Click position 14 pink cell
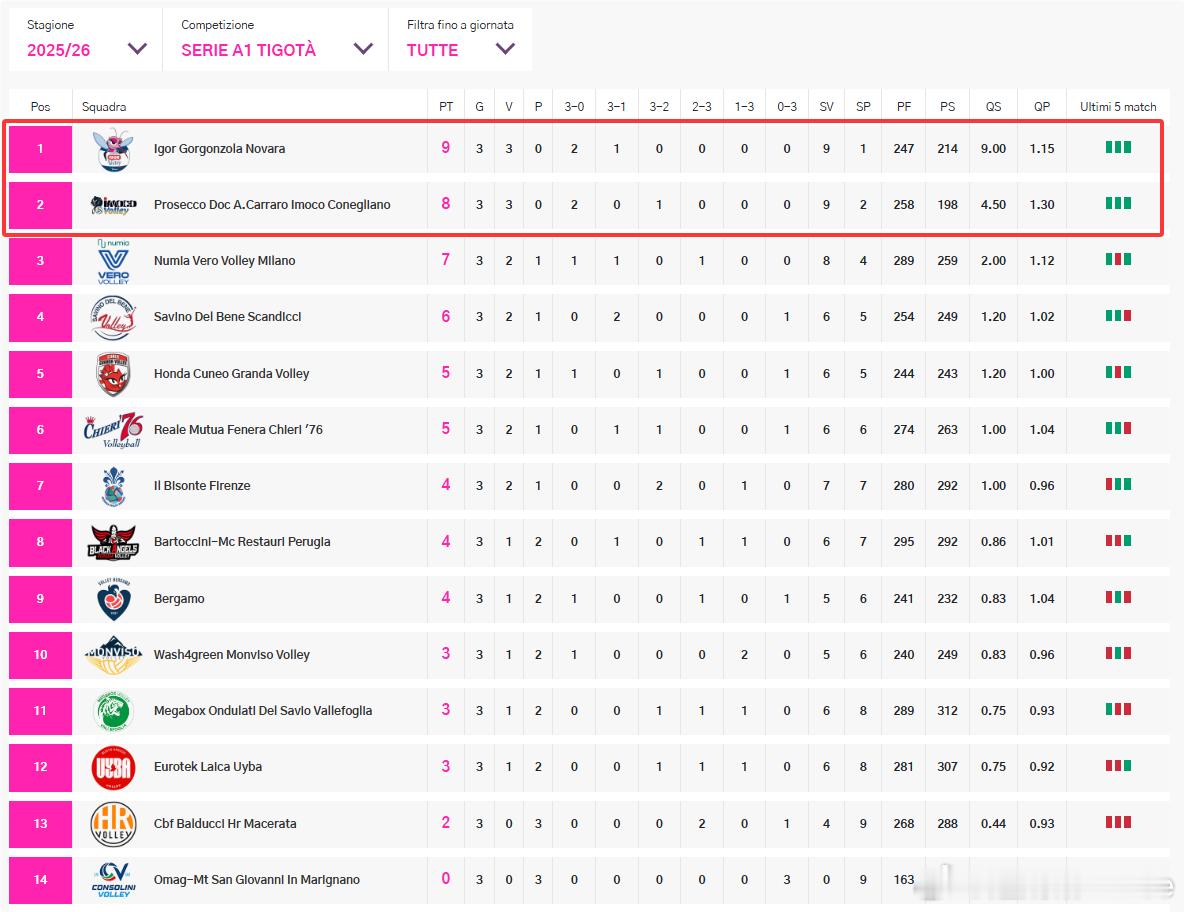This screenshot has width=1184, height=912. (x=40, y=880)
